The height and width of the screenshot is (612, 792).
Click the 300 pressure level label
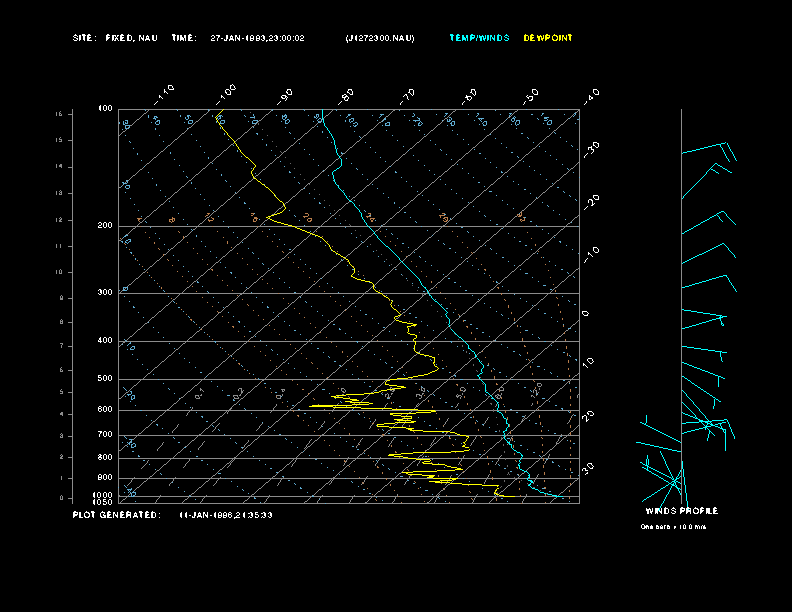coord(105,293)
